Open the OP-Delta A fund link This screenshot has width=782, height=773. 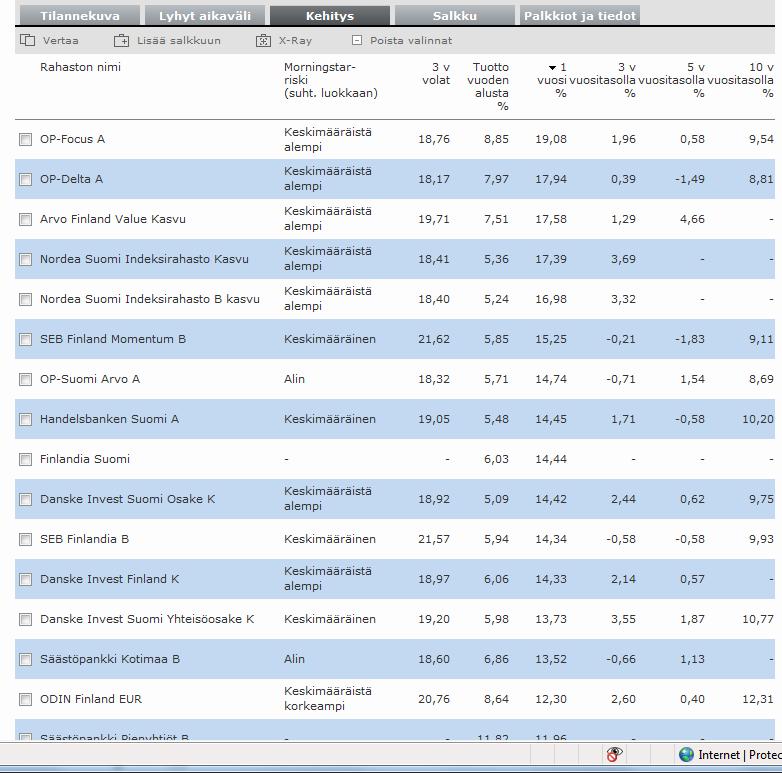[x=71, y=179]
